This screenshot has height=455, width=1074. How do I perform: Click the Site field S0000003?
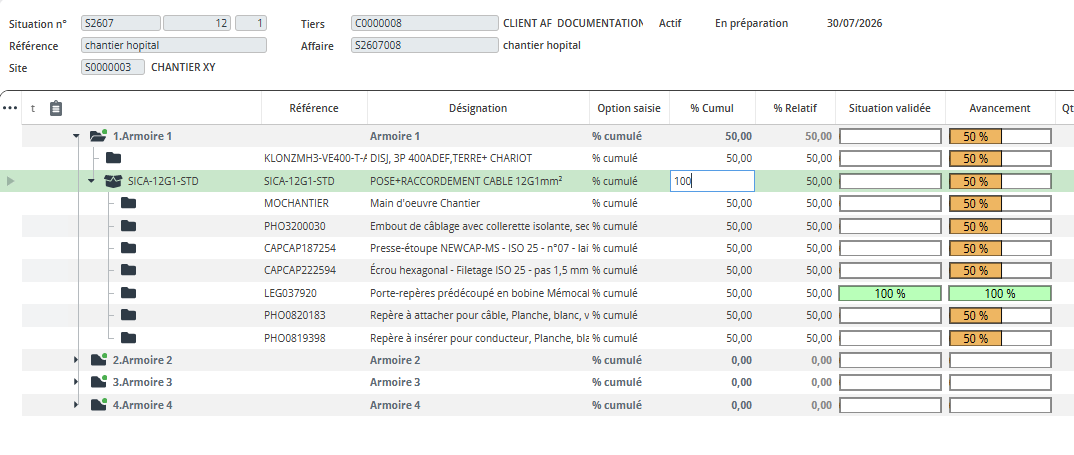click(x=113, y=67)
